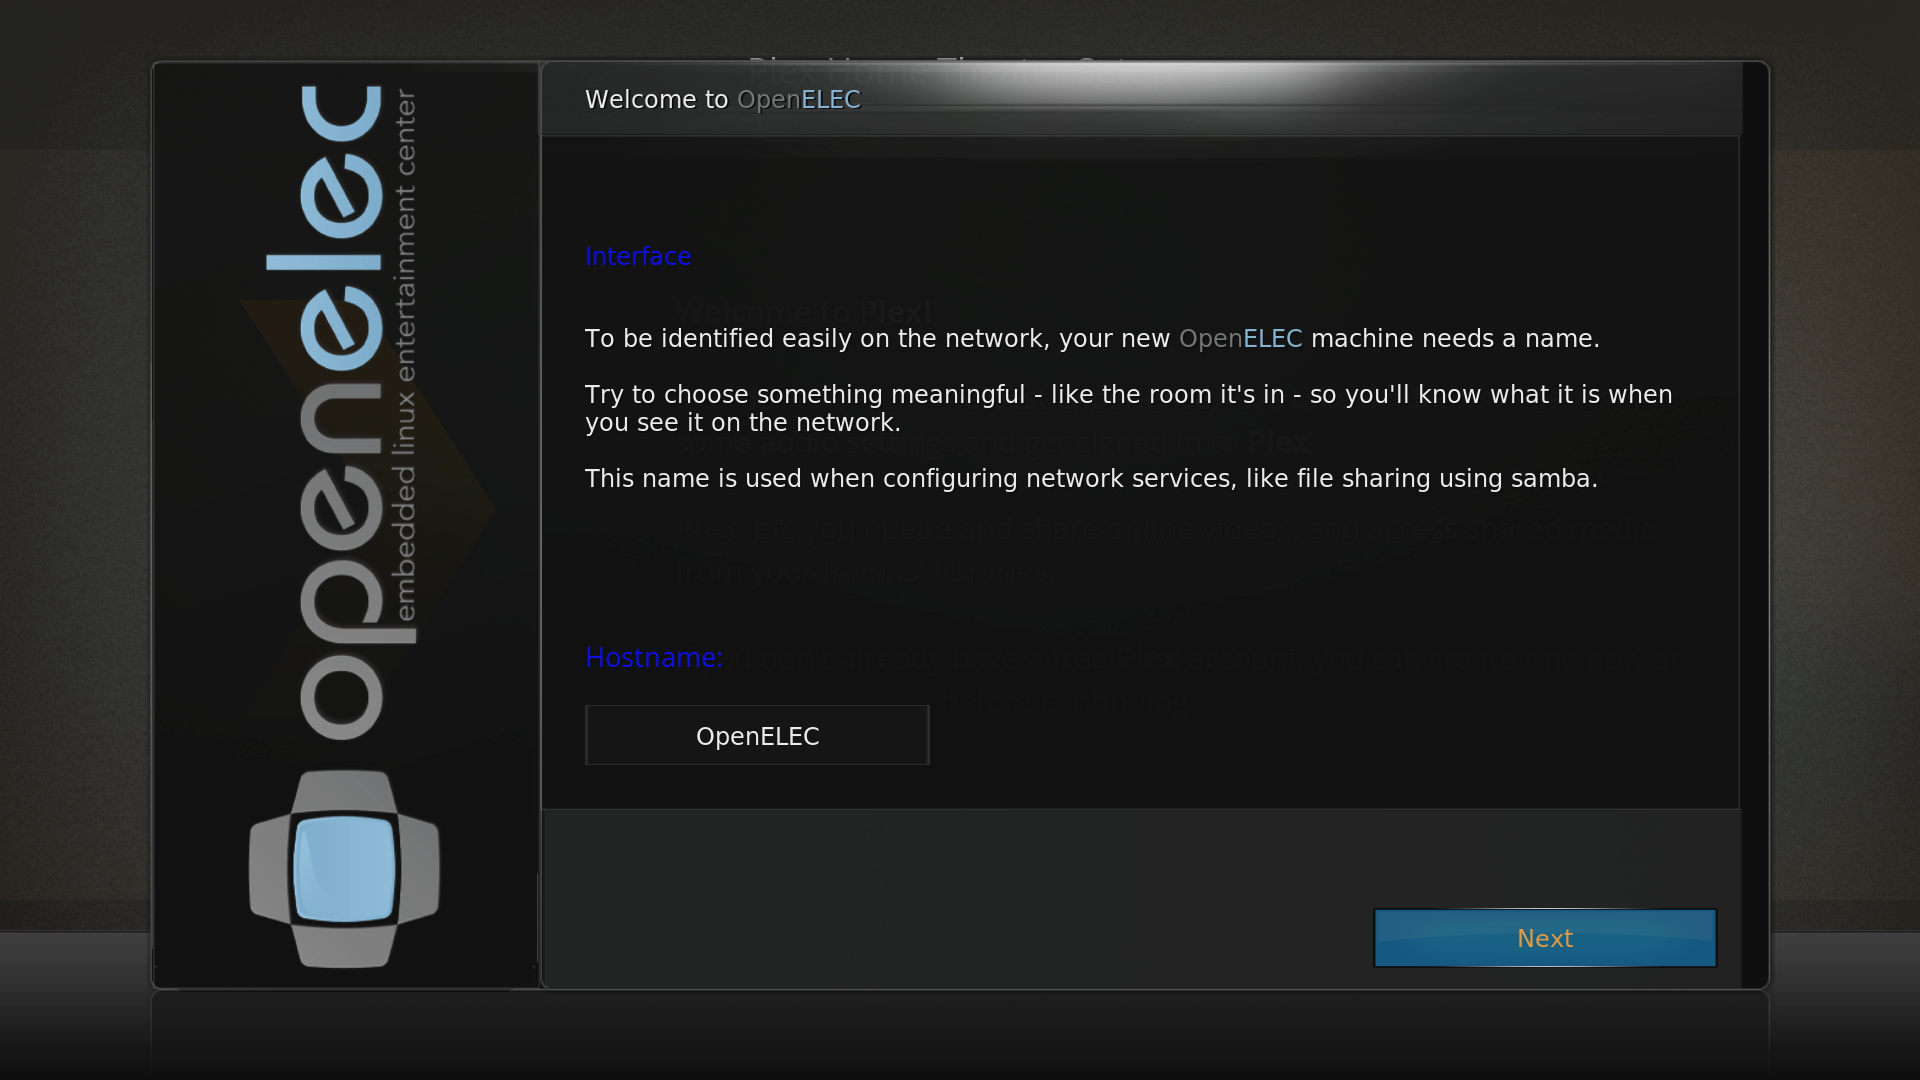Click the "To be identified easily" sentence
The width and height of the screenshot is (1920, 1080).
pos(1092,338)
